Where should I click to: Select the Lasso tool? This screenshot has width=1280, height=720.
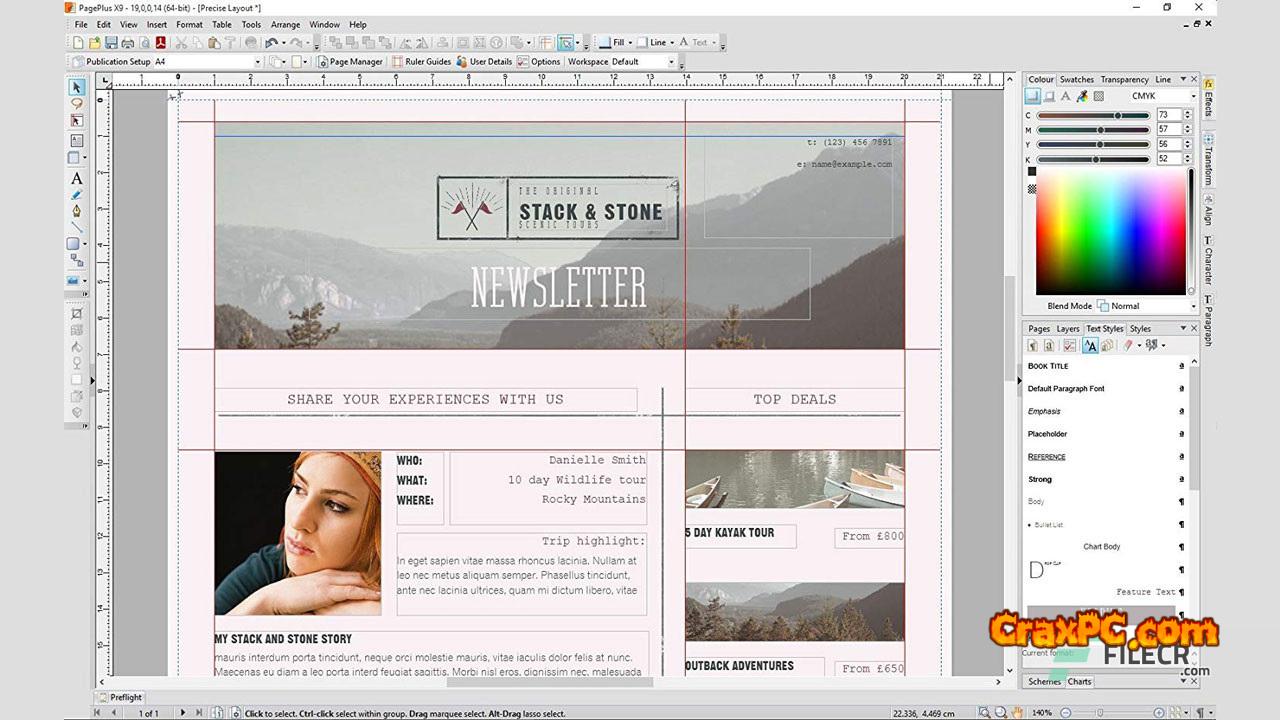(77, 104)
